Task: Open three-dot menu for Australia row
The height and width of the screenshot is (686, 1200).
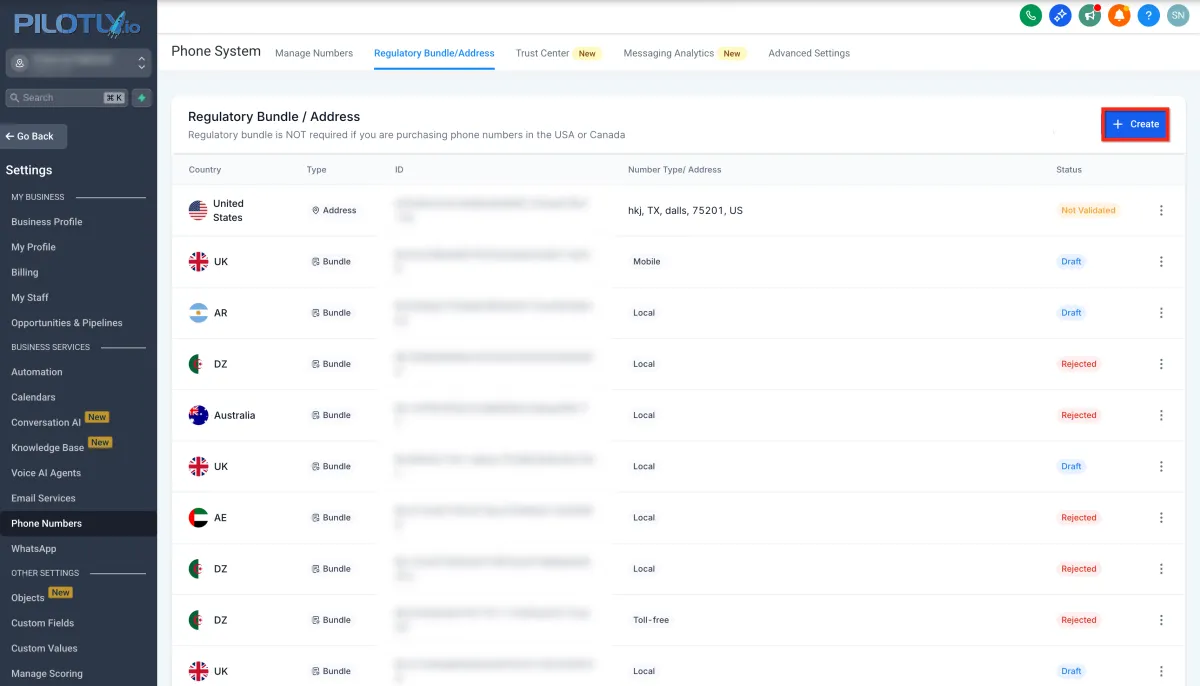Action: pos(1161,415)
